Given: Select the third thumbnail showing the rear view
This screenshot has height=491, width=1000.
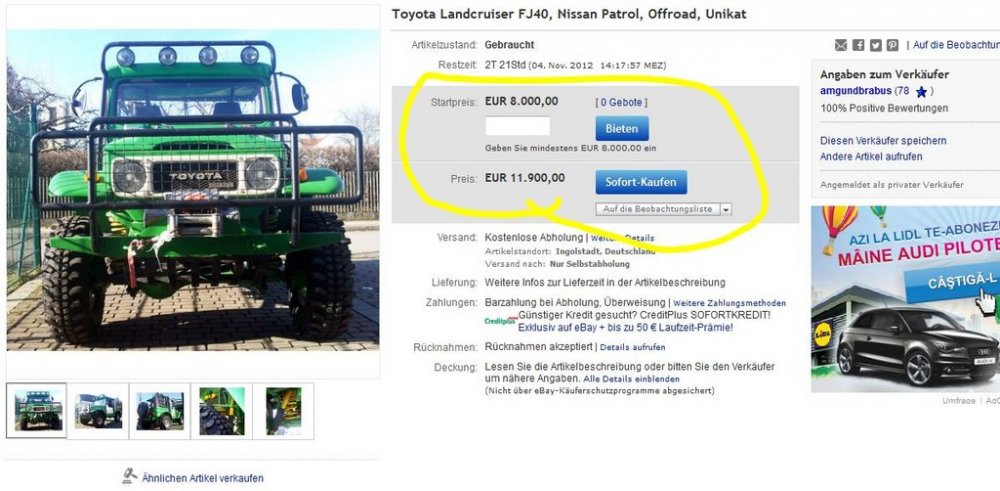Looking at the screenshot, I should coord(159,411).
